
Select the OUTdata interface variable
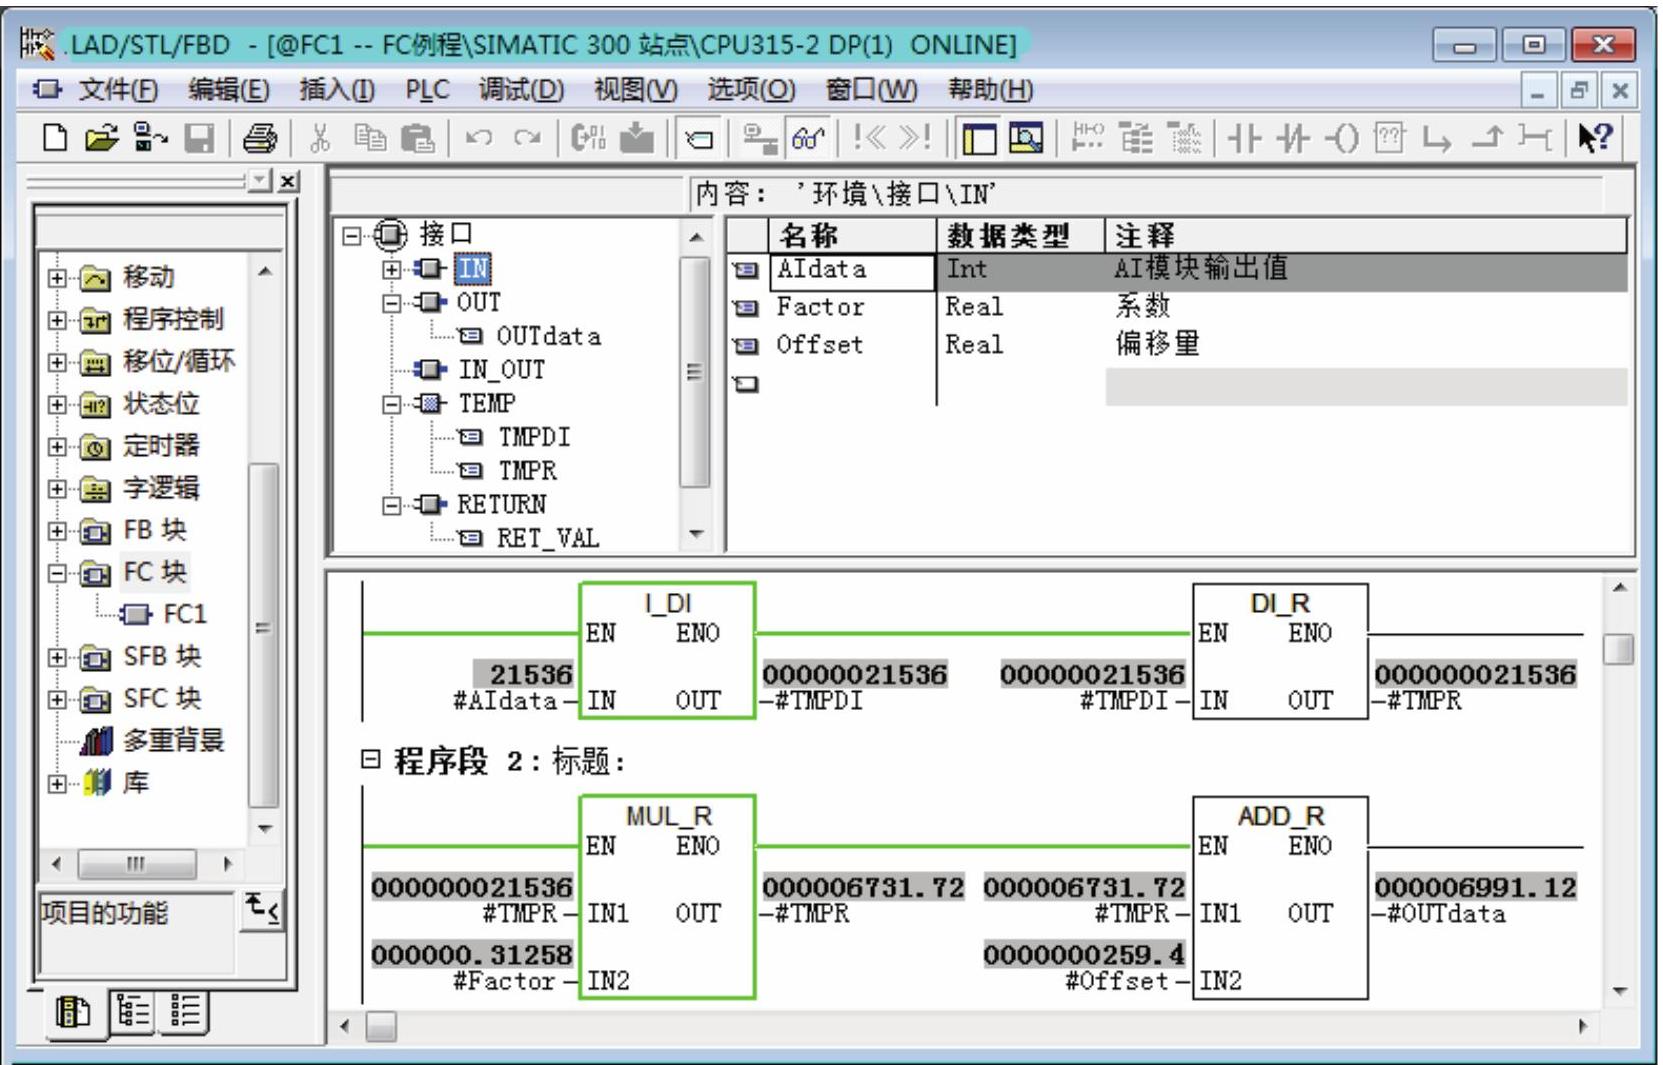[548, 337]
